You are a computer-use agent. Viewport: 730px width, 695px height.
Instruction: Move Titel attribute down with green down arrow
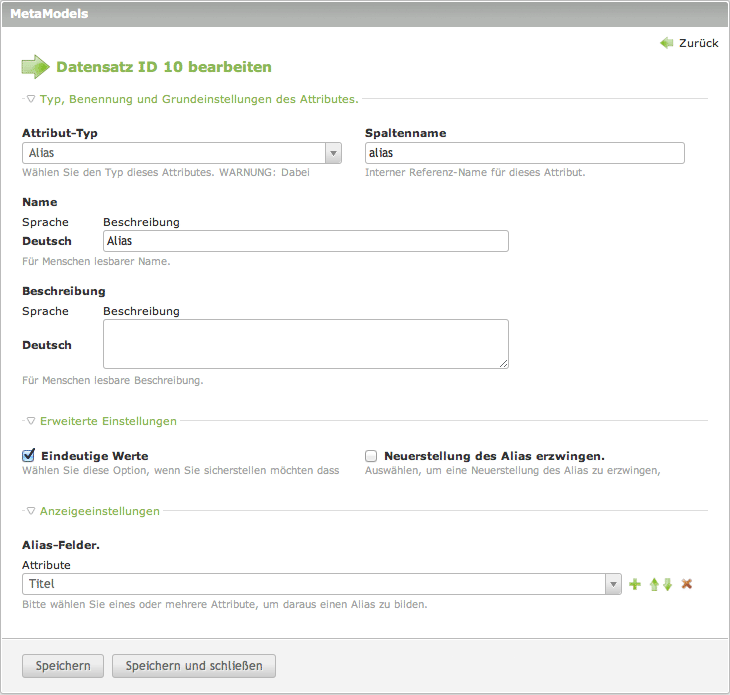click(667, 584)
